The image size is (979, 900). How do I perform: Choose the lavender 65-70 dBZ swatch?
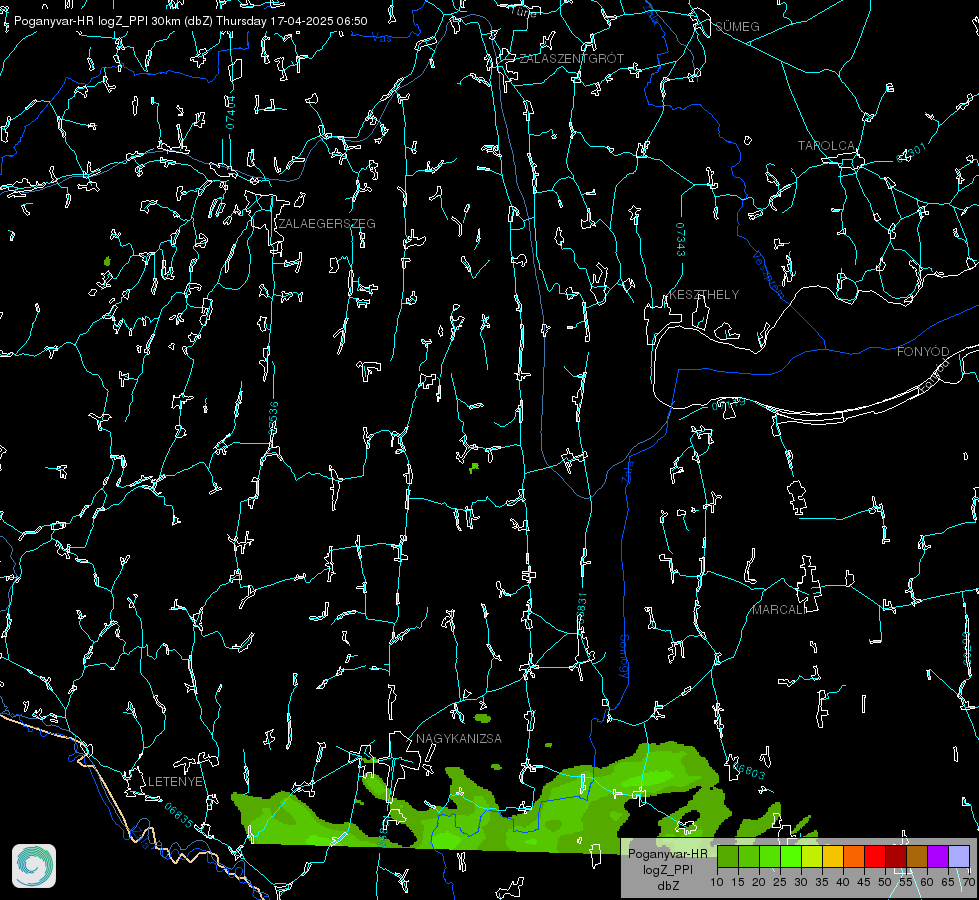[x=959, y=856]
